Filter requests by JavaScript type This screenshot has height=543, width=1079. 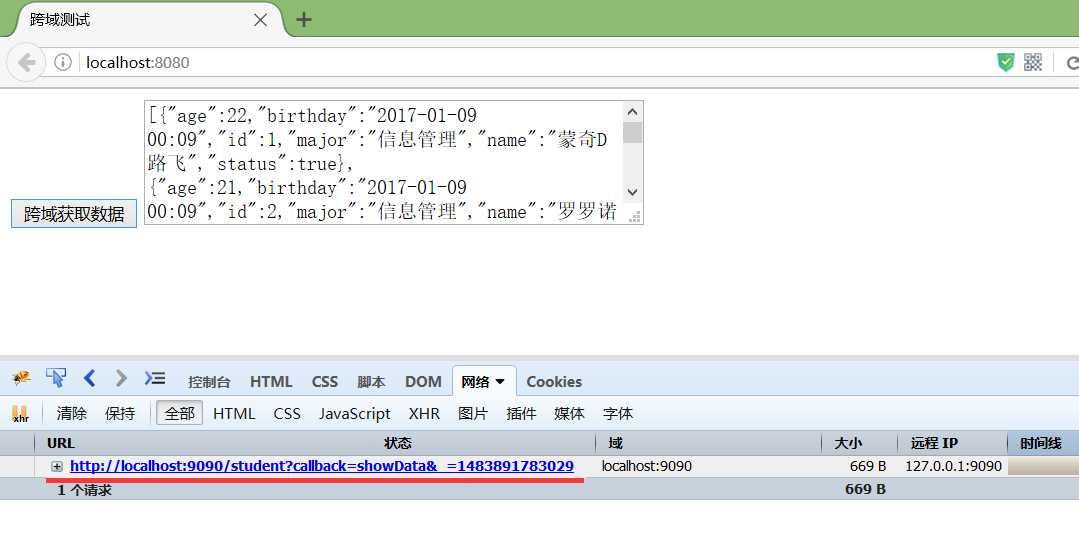coord(354,414)
